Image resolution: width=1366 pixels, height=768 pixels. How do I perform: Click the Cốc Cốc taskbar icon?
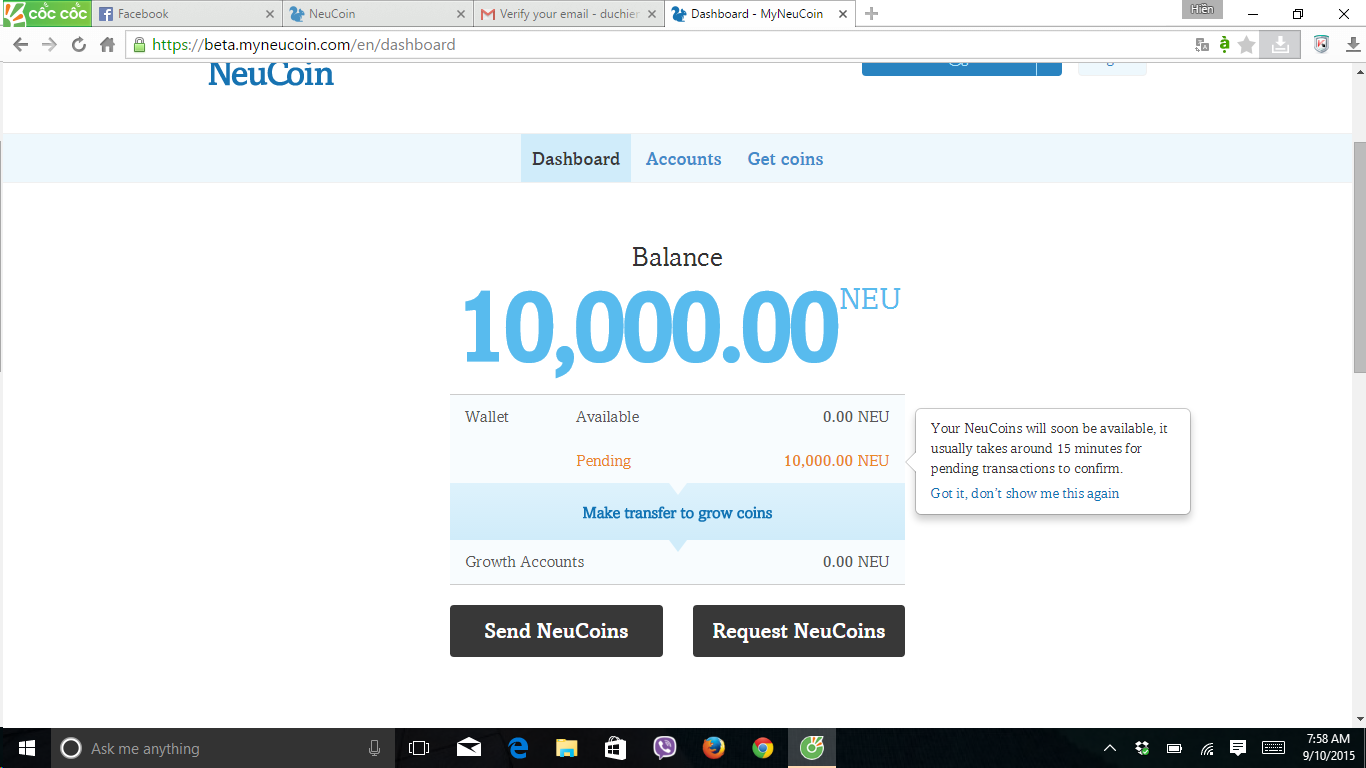(x=812, y=748)
